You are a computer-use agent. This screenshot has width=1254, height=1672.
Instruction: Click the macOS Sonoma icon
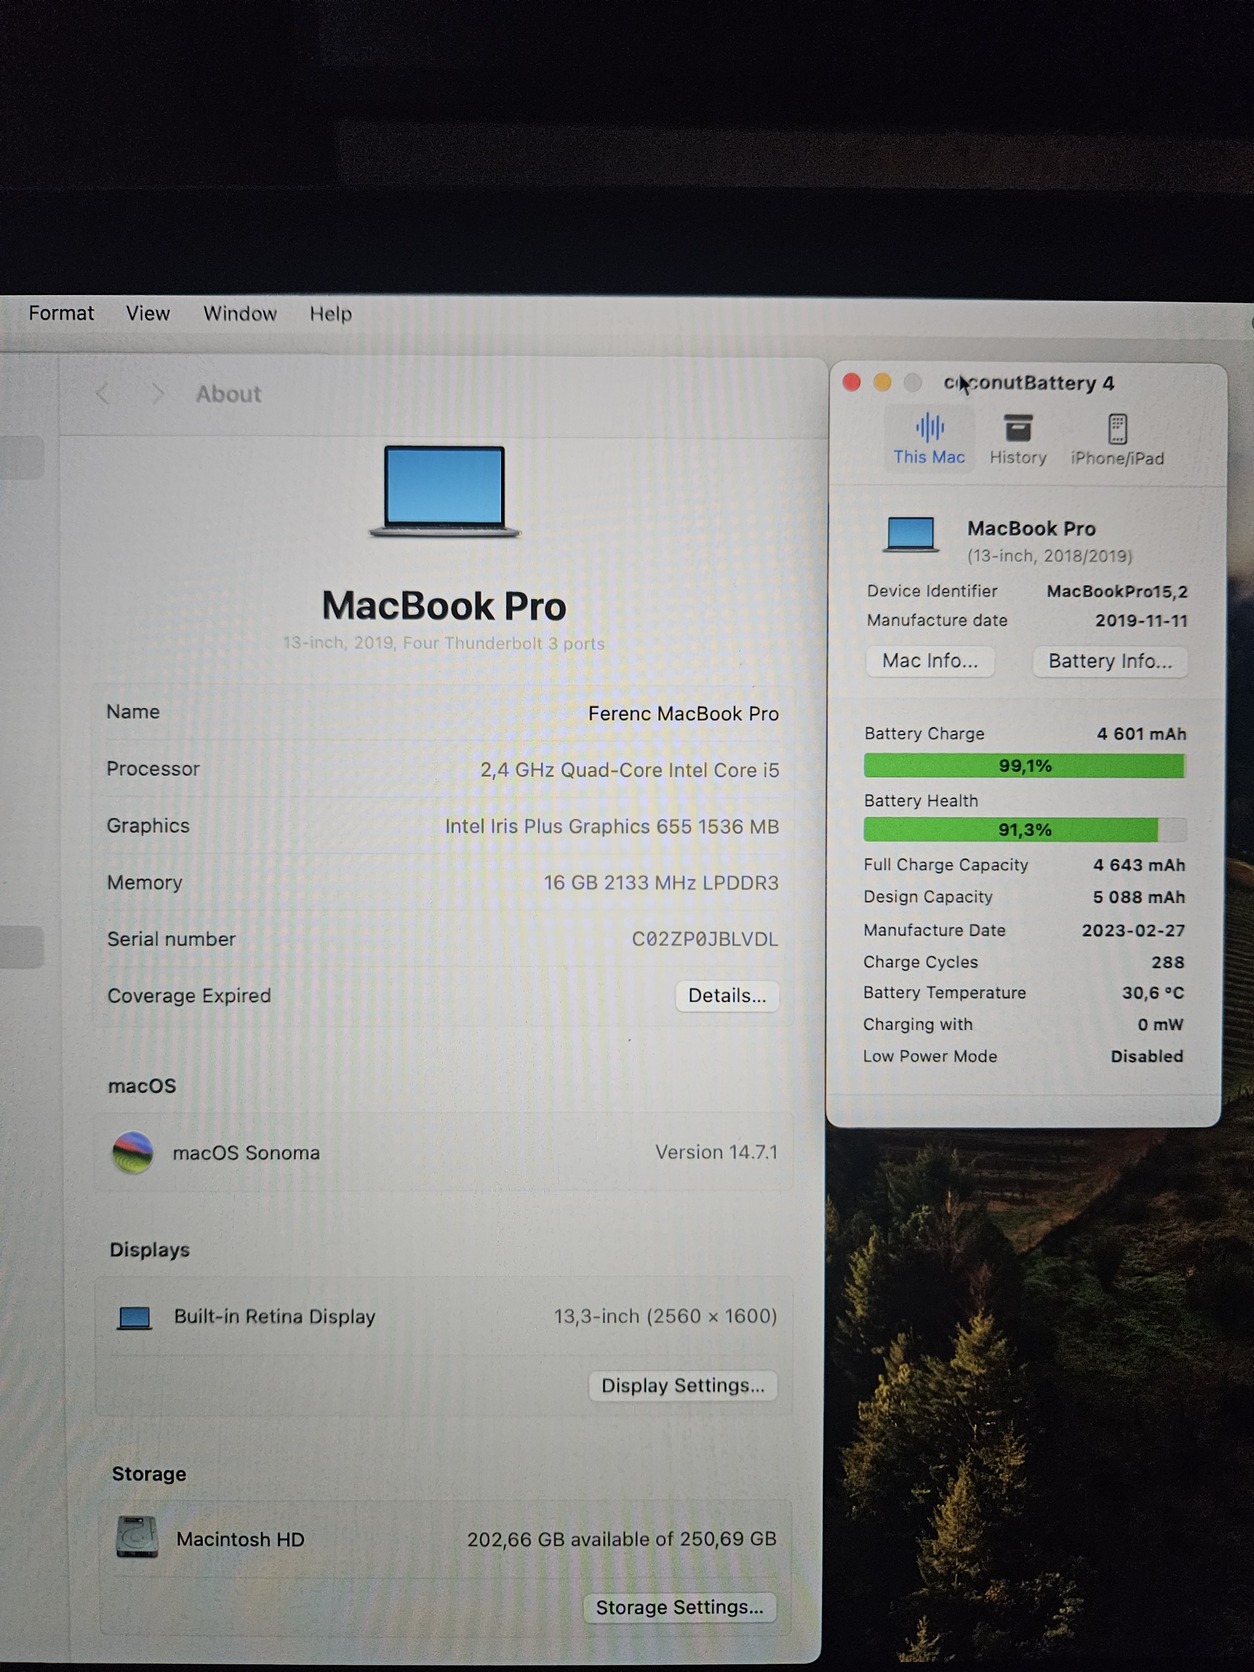click(x=133, y=1152)
